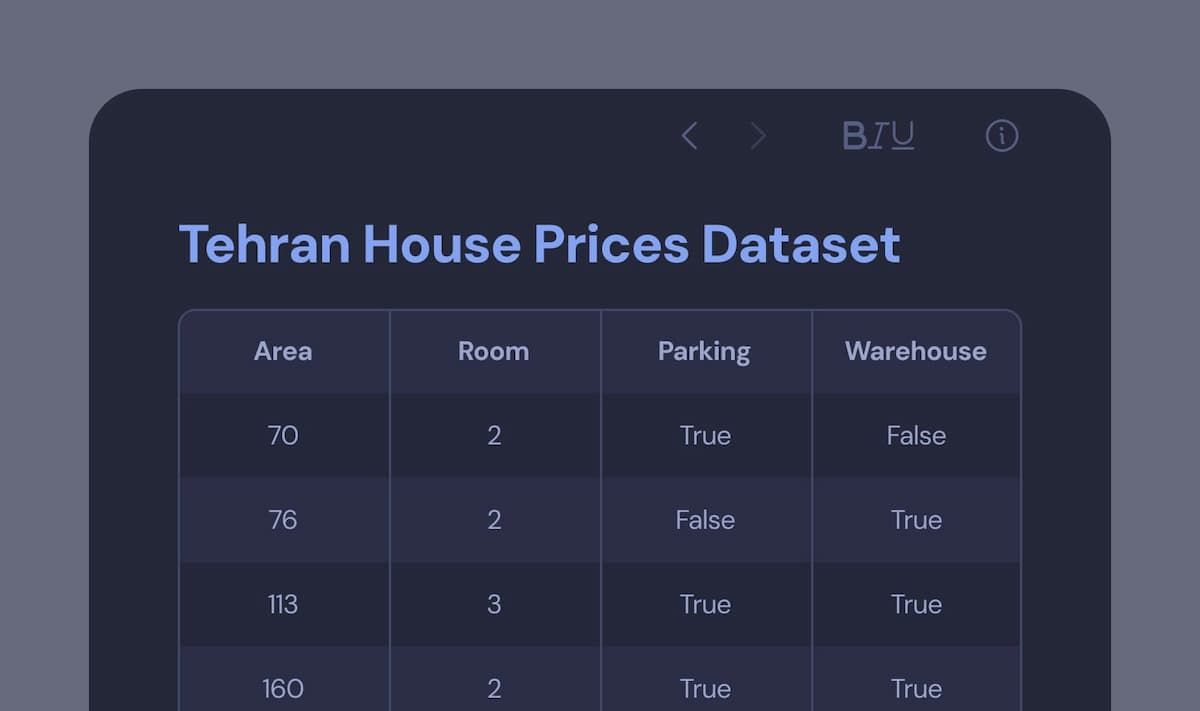The height and width of the screenshot is (711, 1200).
Task: Toggle italic formatting
Action: pyautogui.click(x=877, y=136)
